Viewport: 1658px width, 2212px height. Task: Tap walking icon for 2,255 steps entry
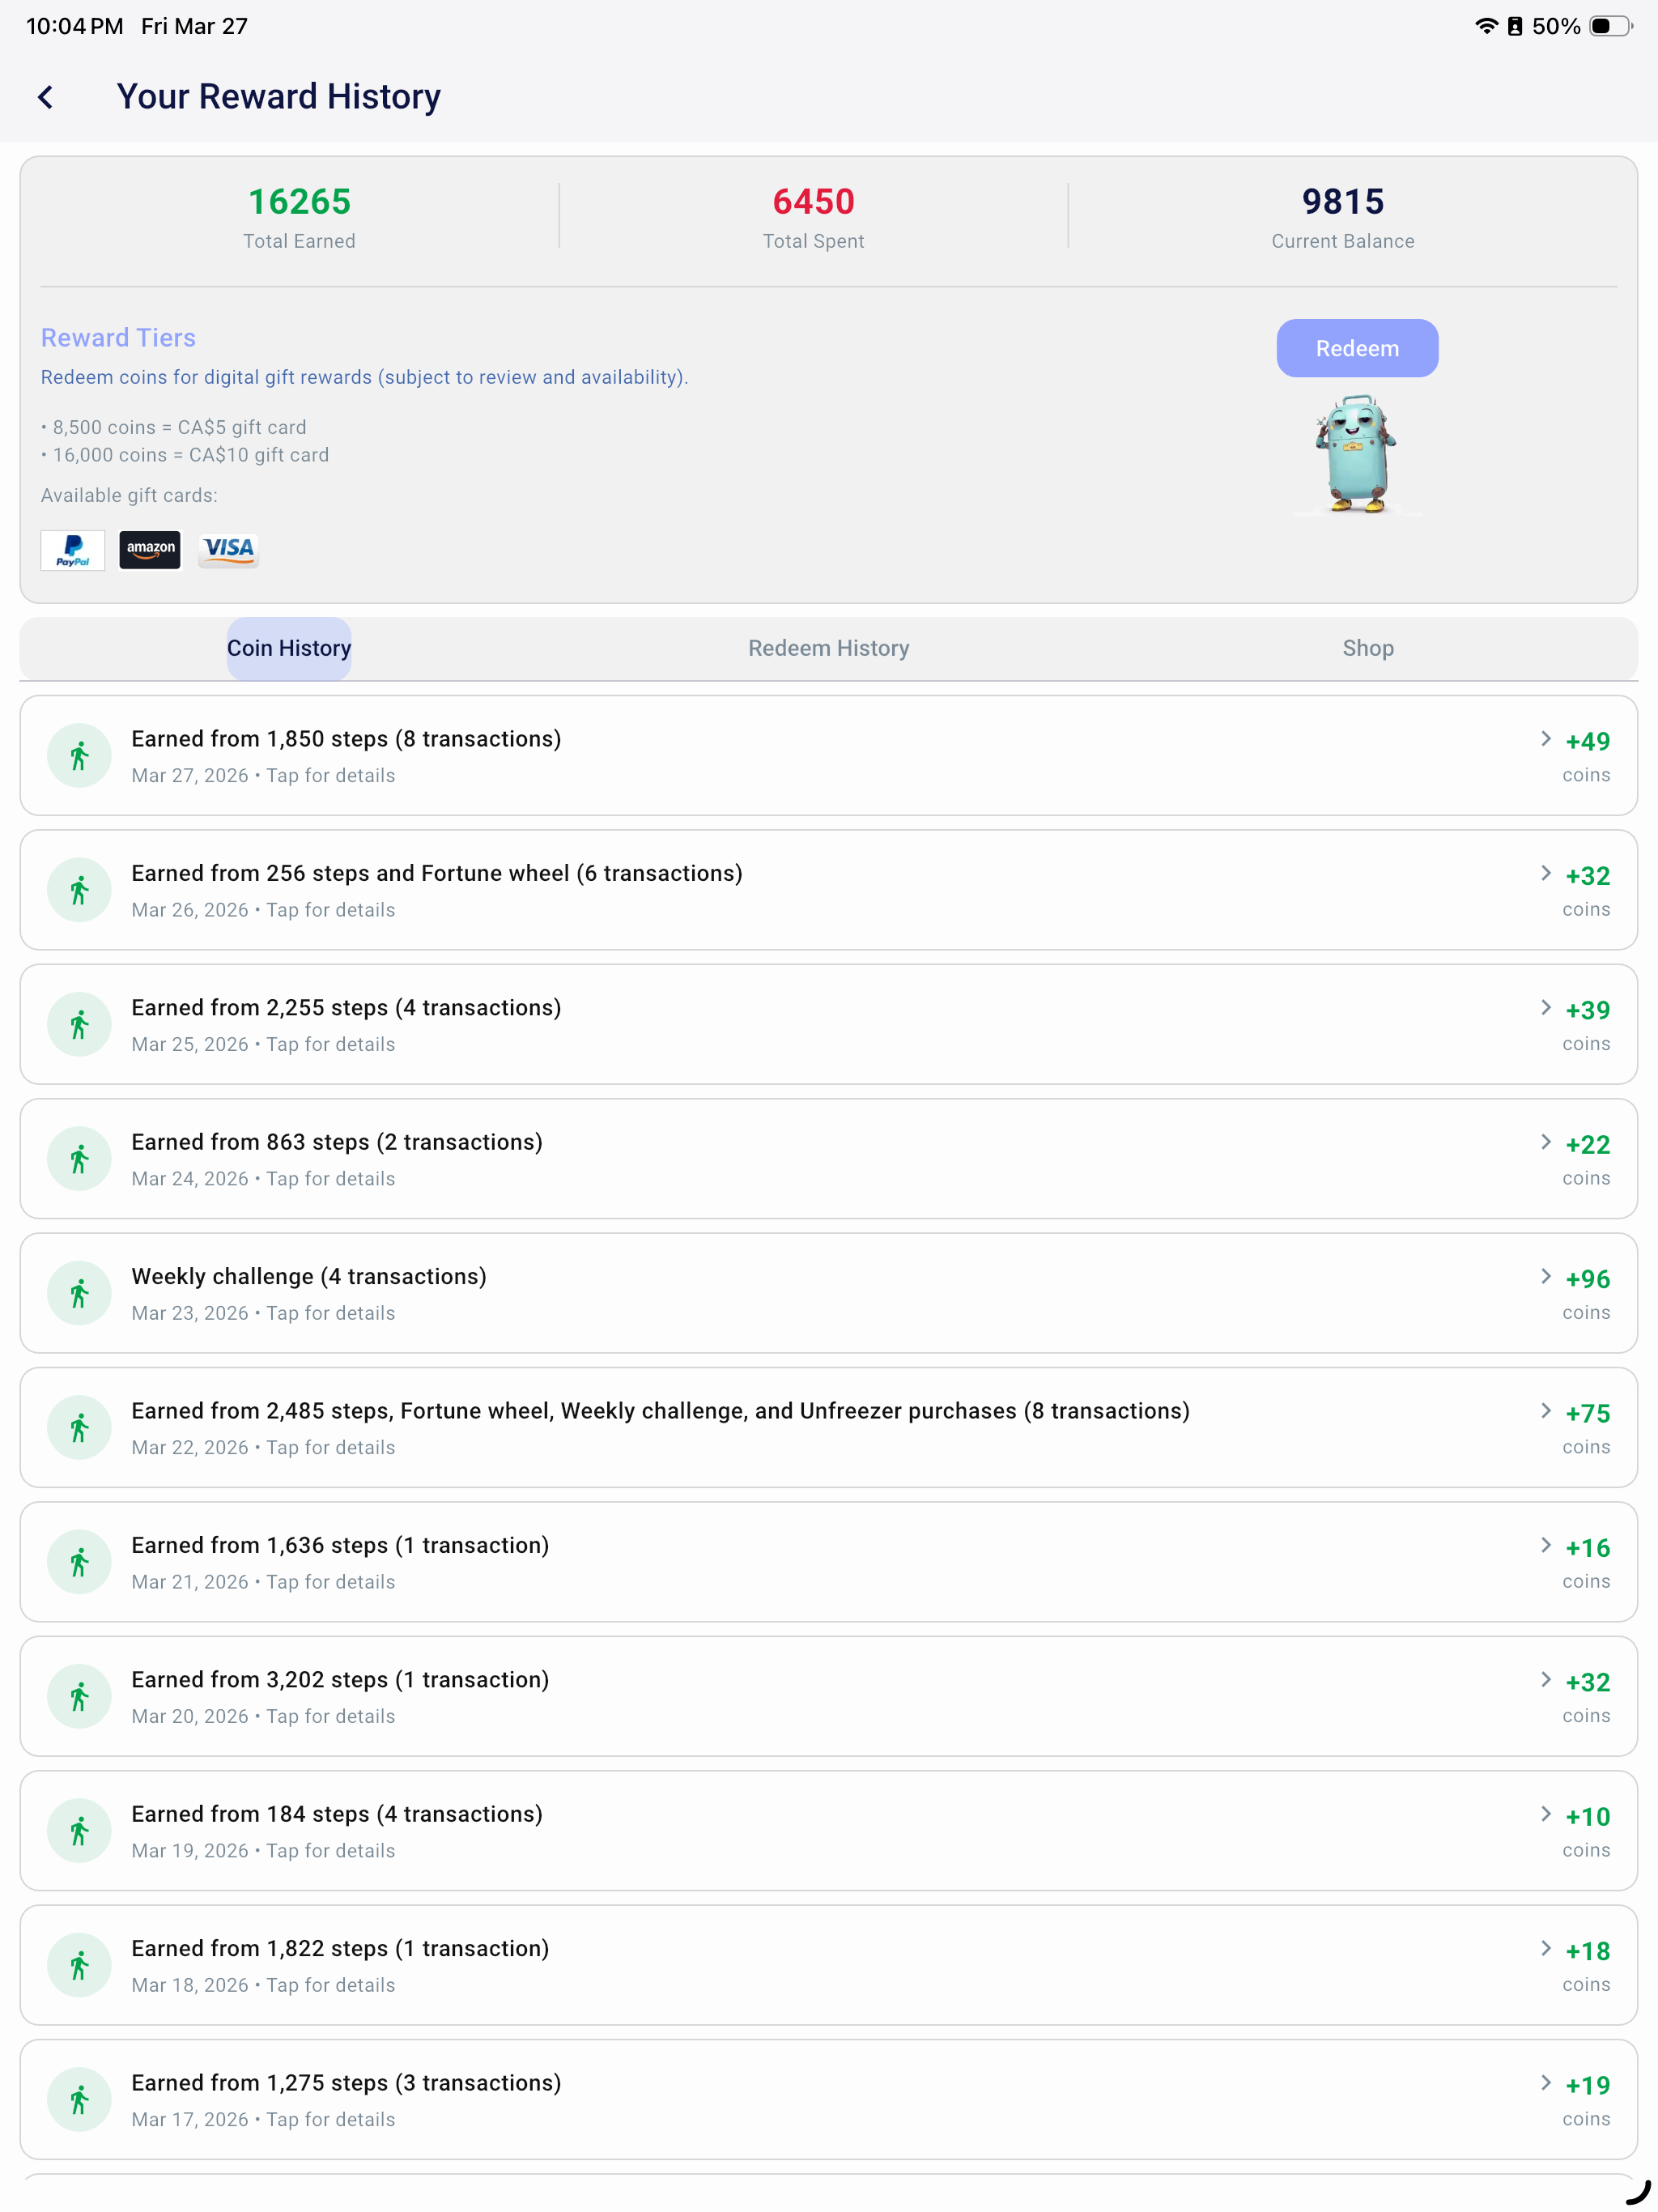(x=79, y=1025)
